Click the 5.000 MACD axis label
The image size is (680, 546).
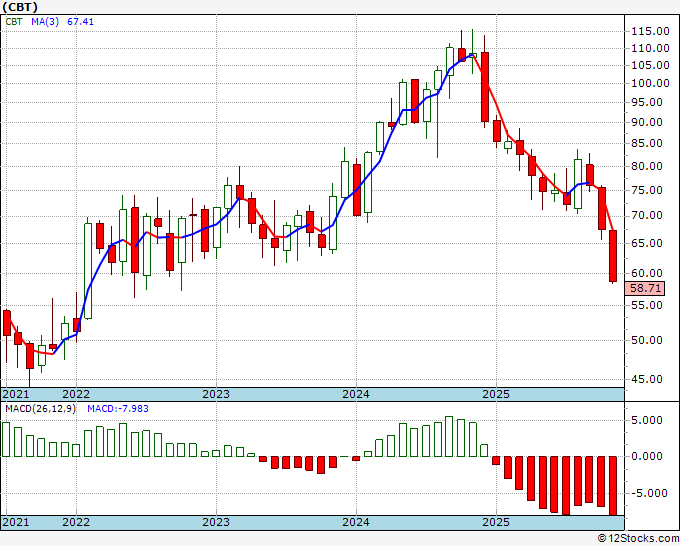647,420
